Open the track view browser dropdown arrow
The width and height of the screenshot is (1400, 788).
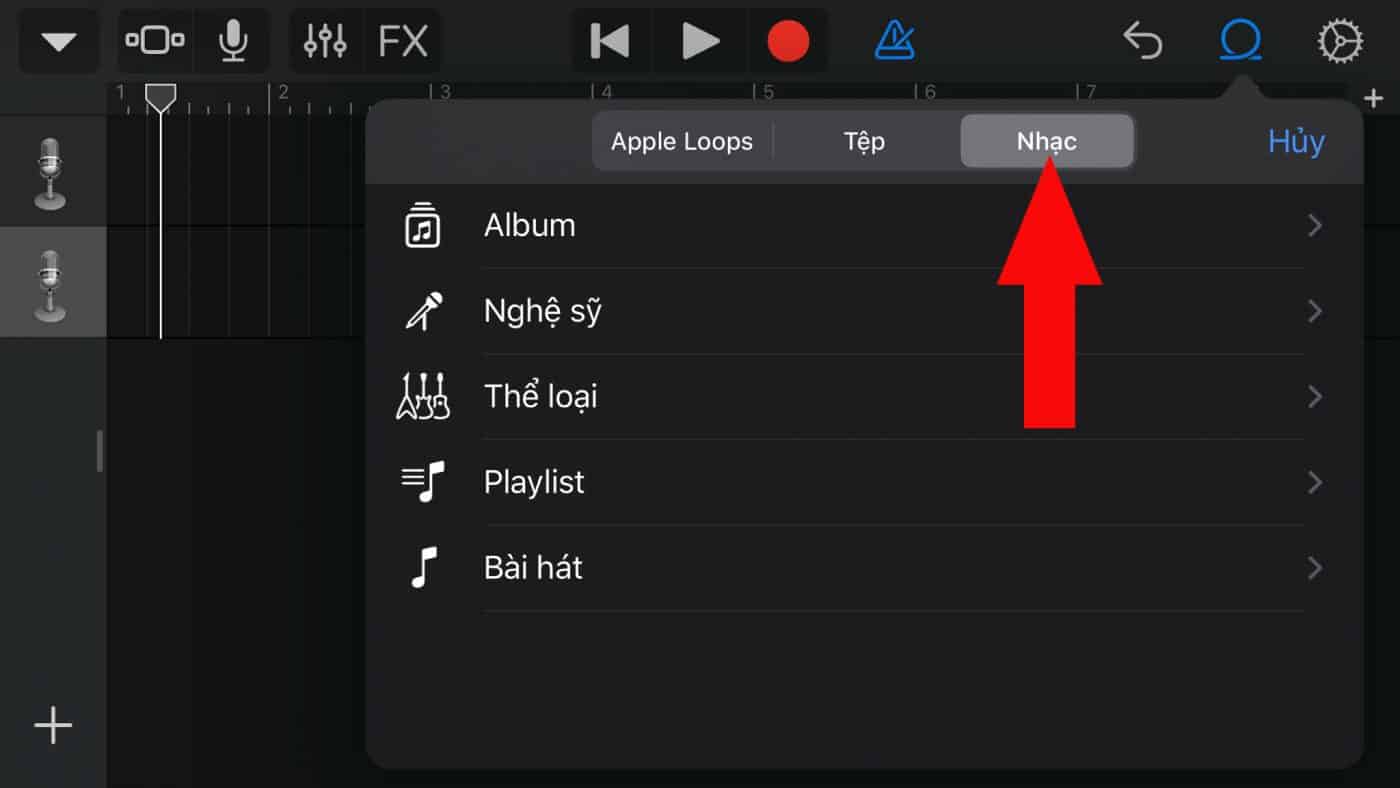59,42
